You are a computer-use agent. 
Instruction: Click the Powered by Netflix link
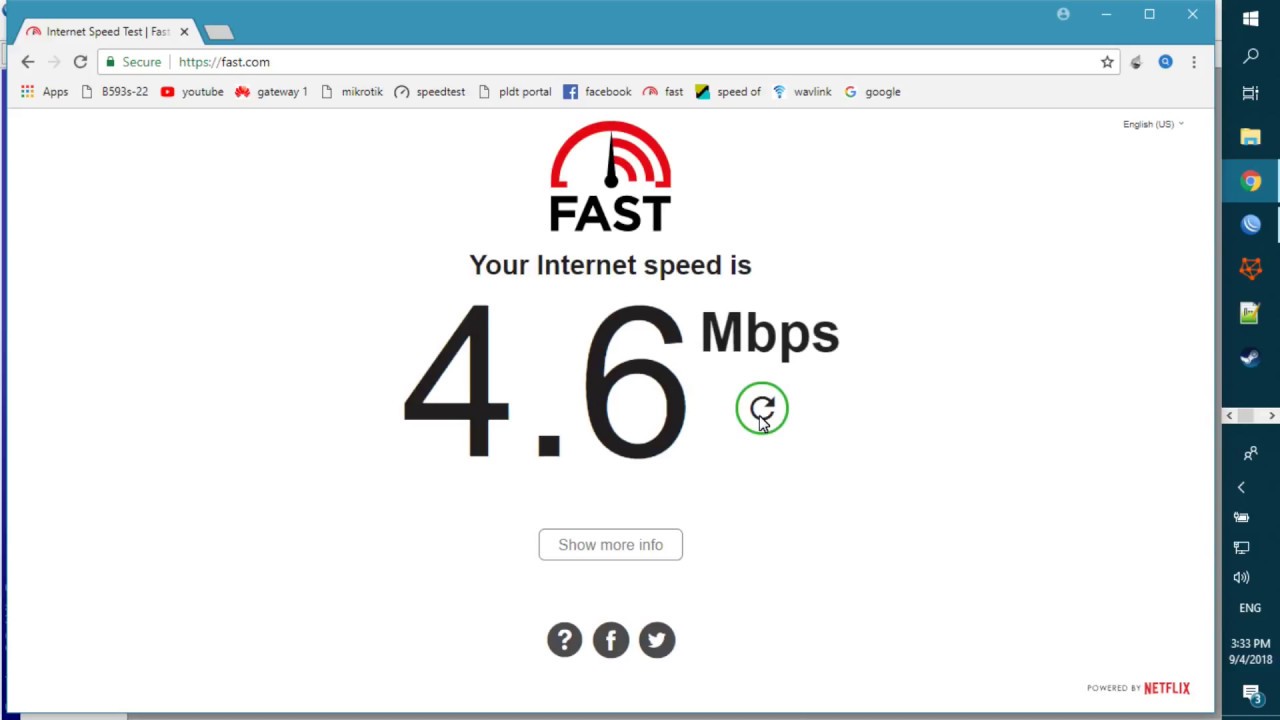pos(1138,688)
